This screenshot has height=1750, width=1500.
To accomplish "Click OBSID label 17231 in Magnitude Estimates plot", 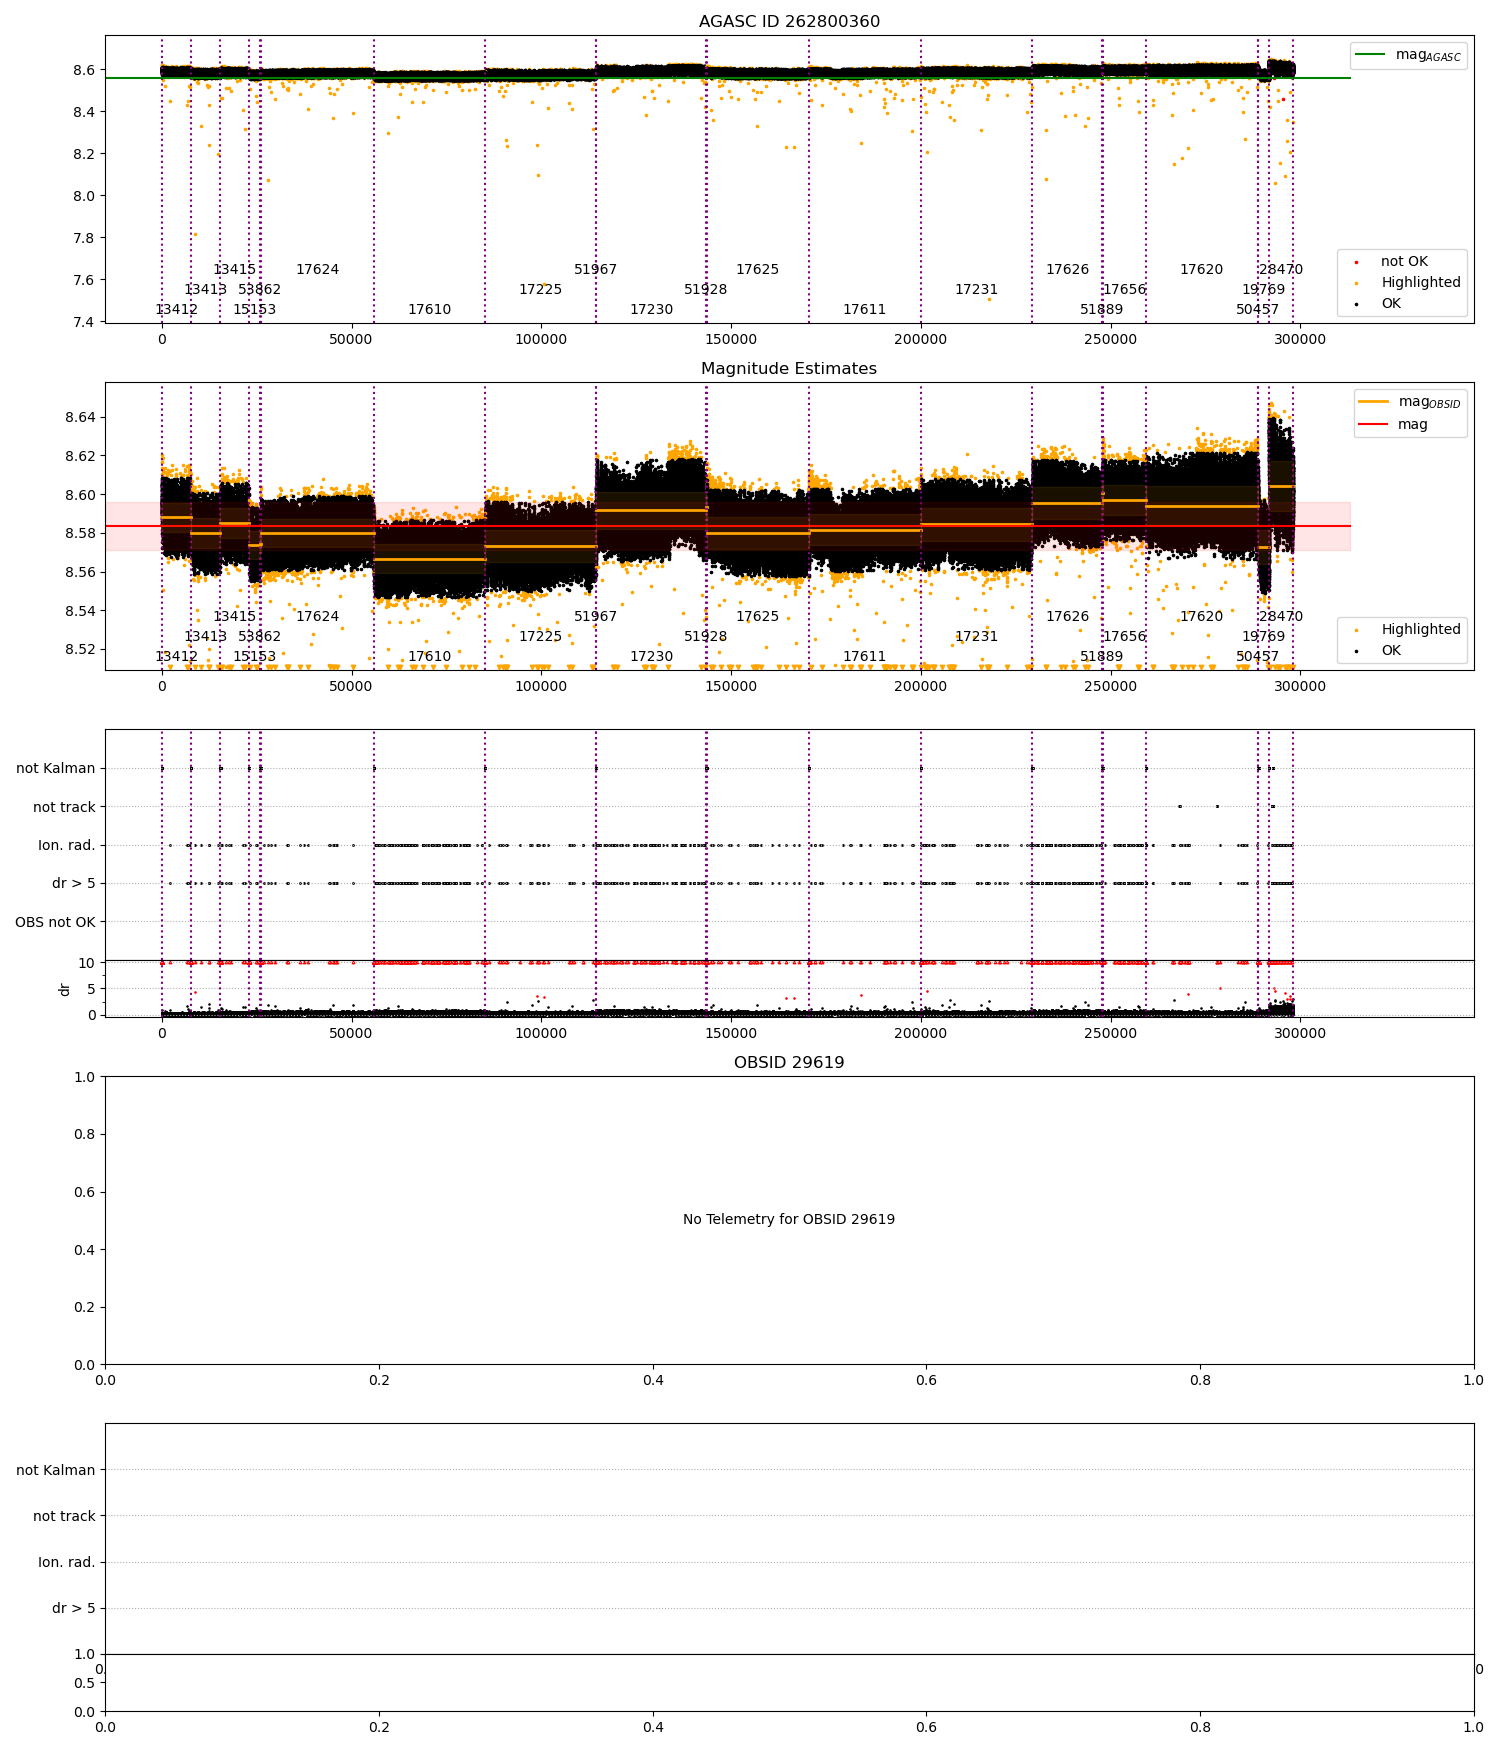I will [x=976, y=637].
